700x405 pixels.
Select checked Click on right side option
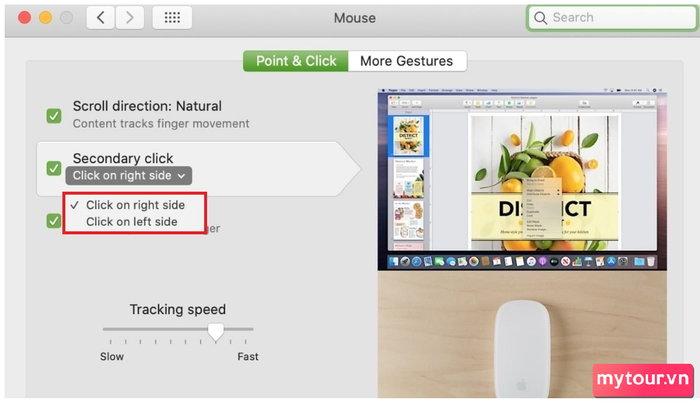pyautogui.click(x=135, y=205)
